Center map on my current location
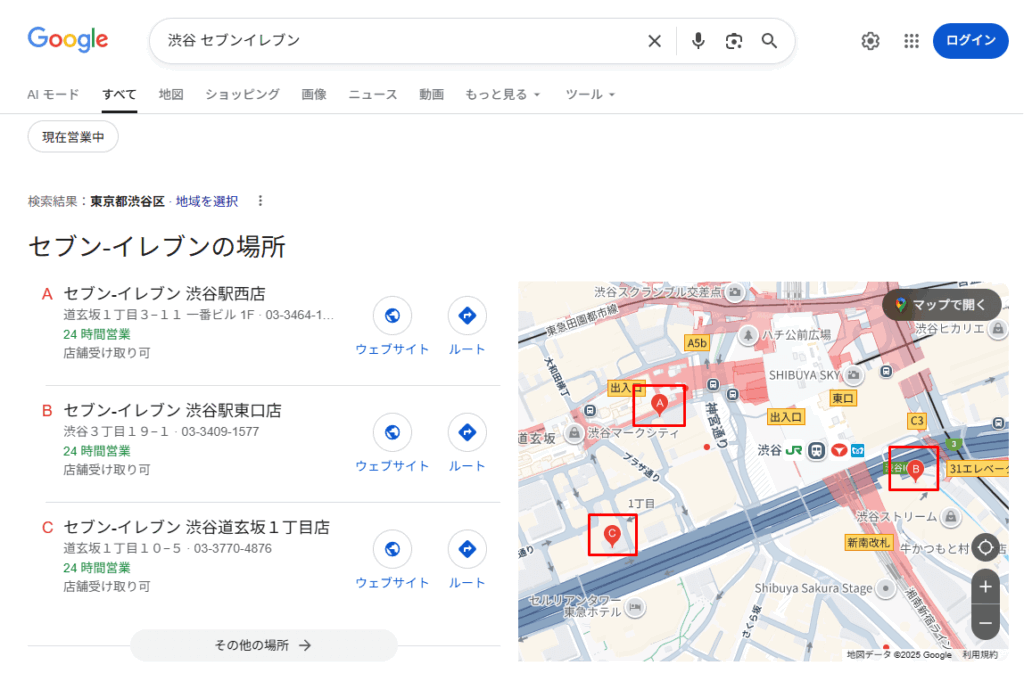 [x=985, y=547]
